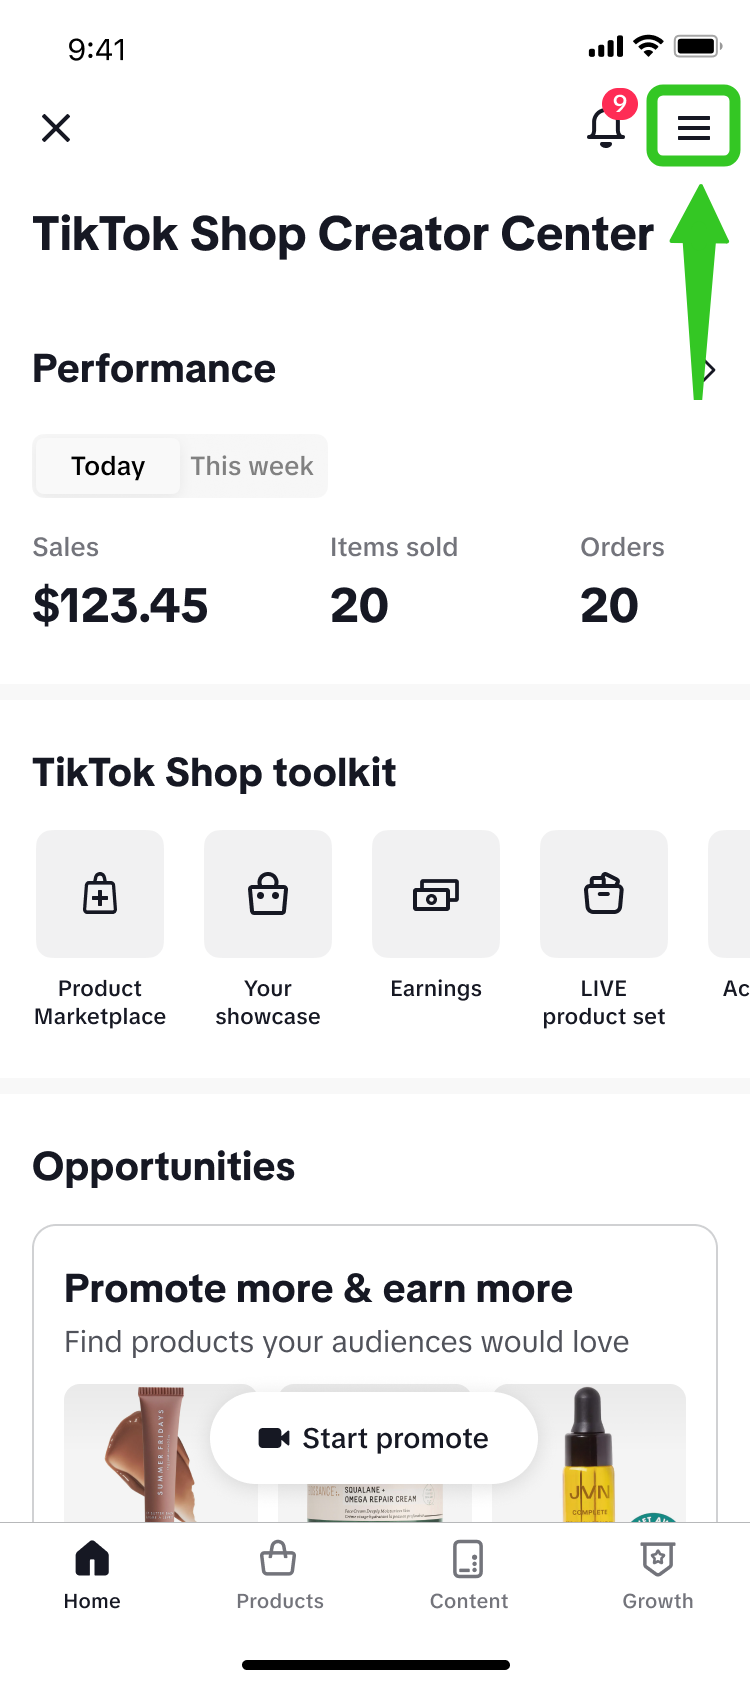This screenshot has height=1688, width=750.
Task: Open the Product Marketplace tool
Action: pyautogui.click(x=100, y=895)
